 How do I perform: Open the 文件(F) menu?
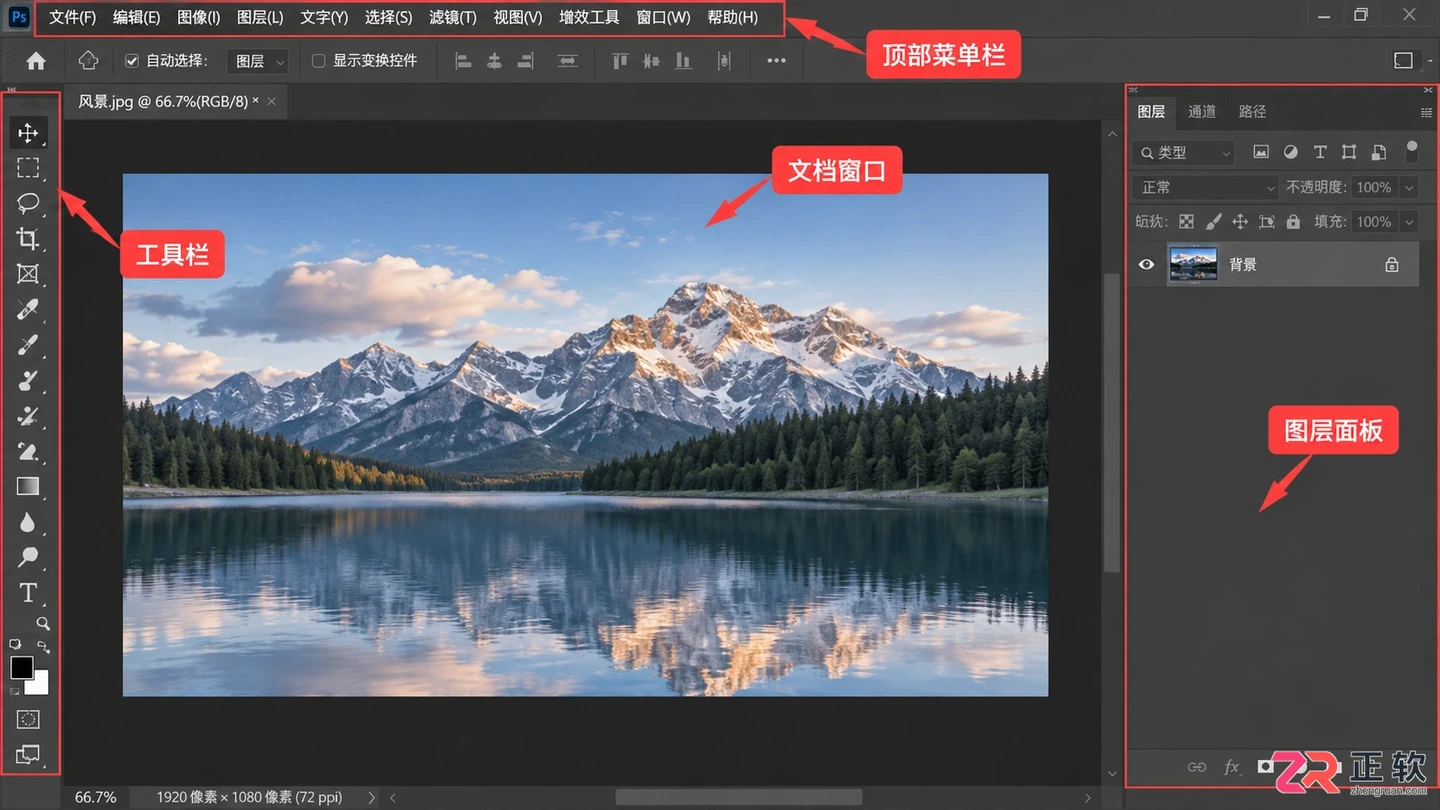click(73, 17)
